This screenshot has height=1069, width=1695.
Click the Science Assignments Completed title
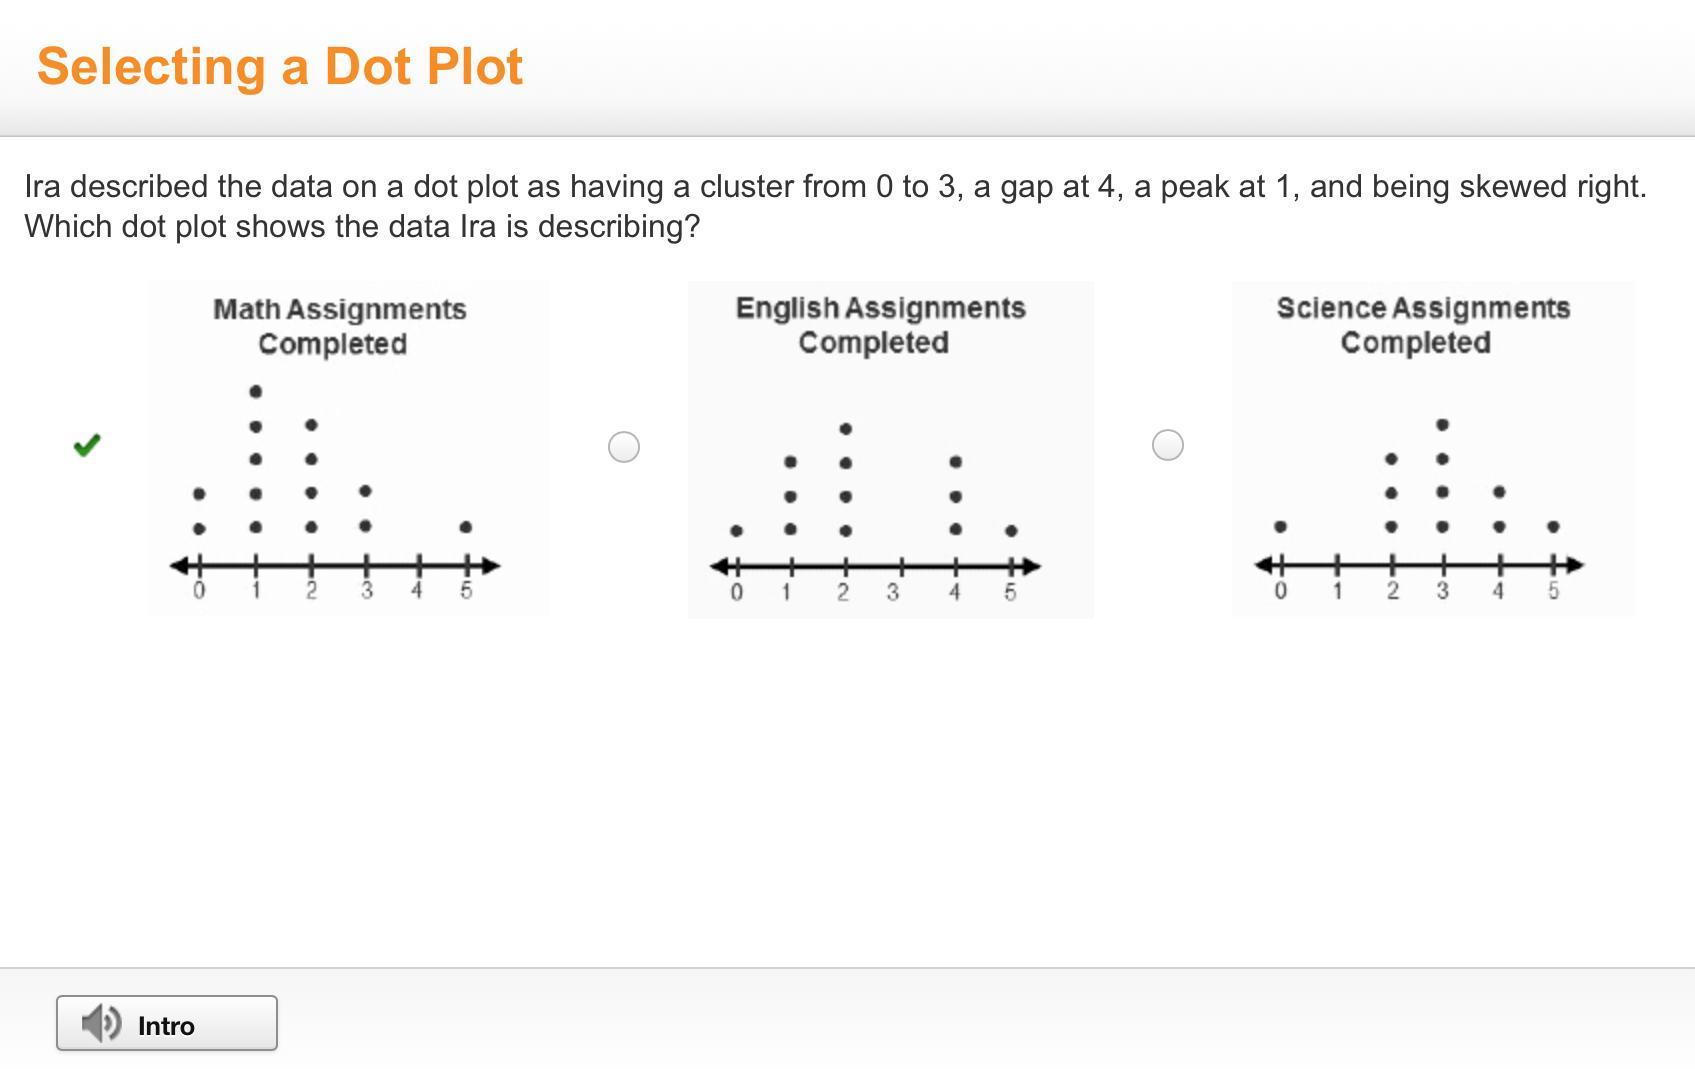(1422, 325)
